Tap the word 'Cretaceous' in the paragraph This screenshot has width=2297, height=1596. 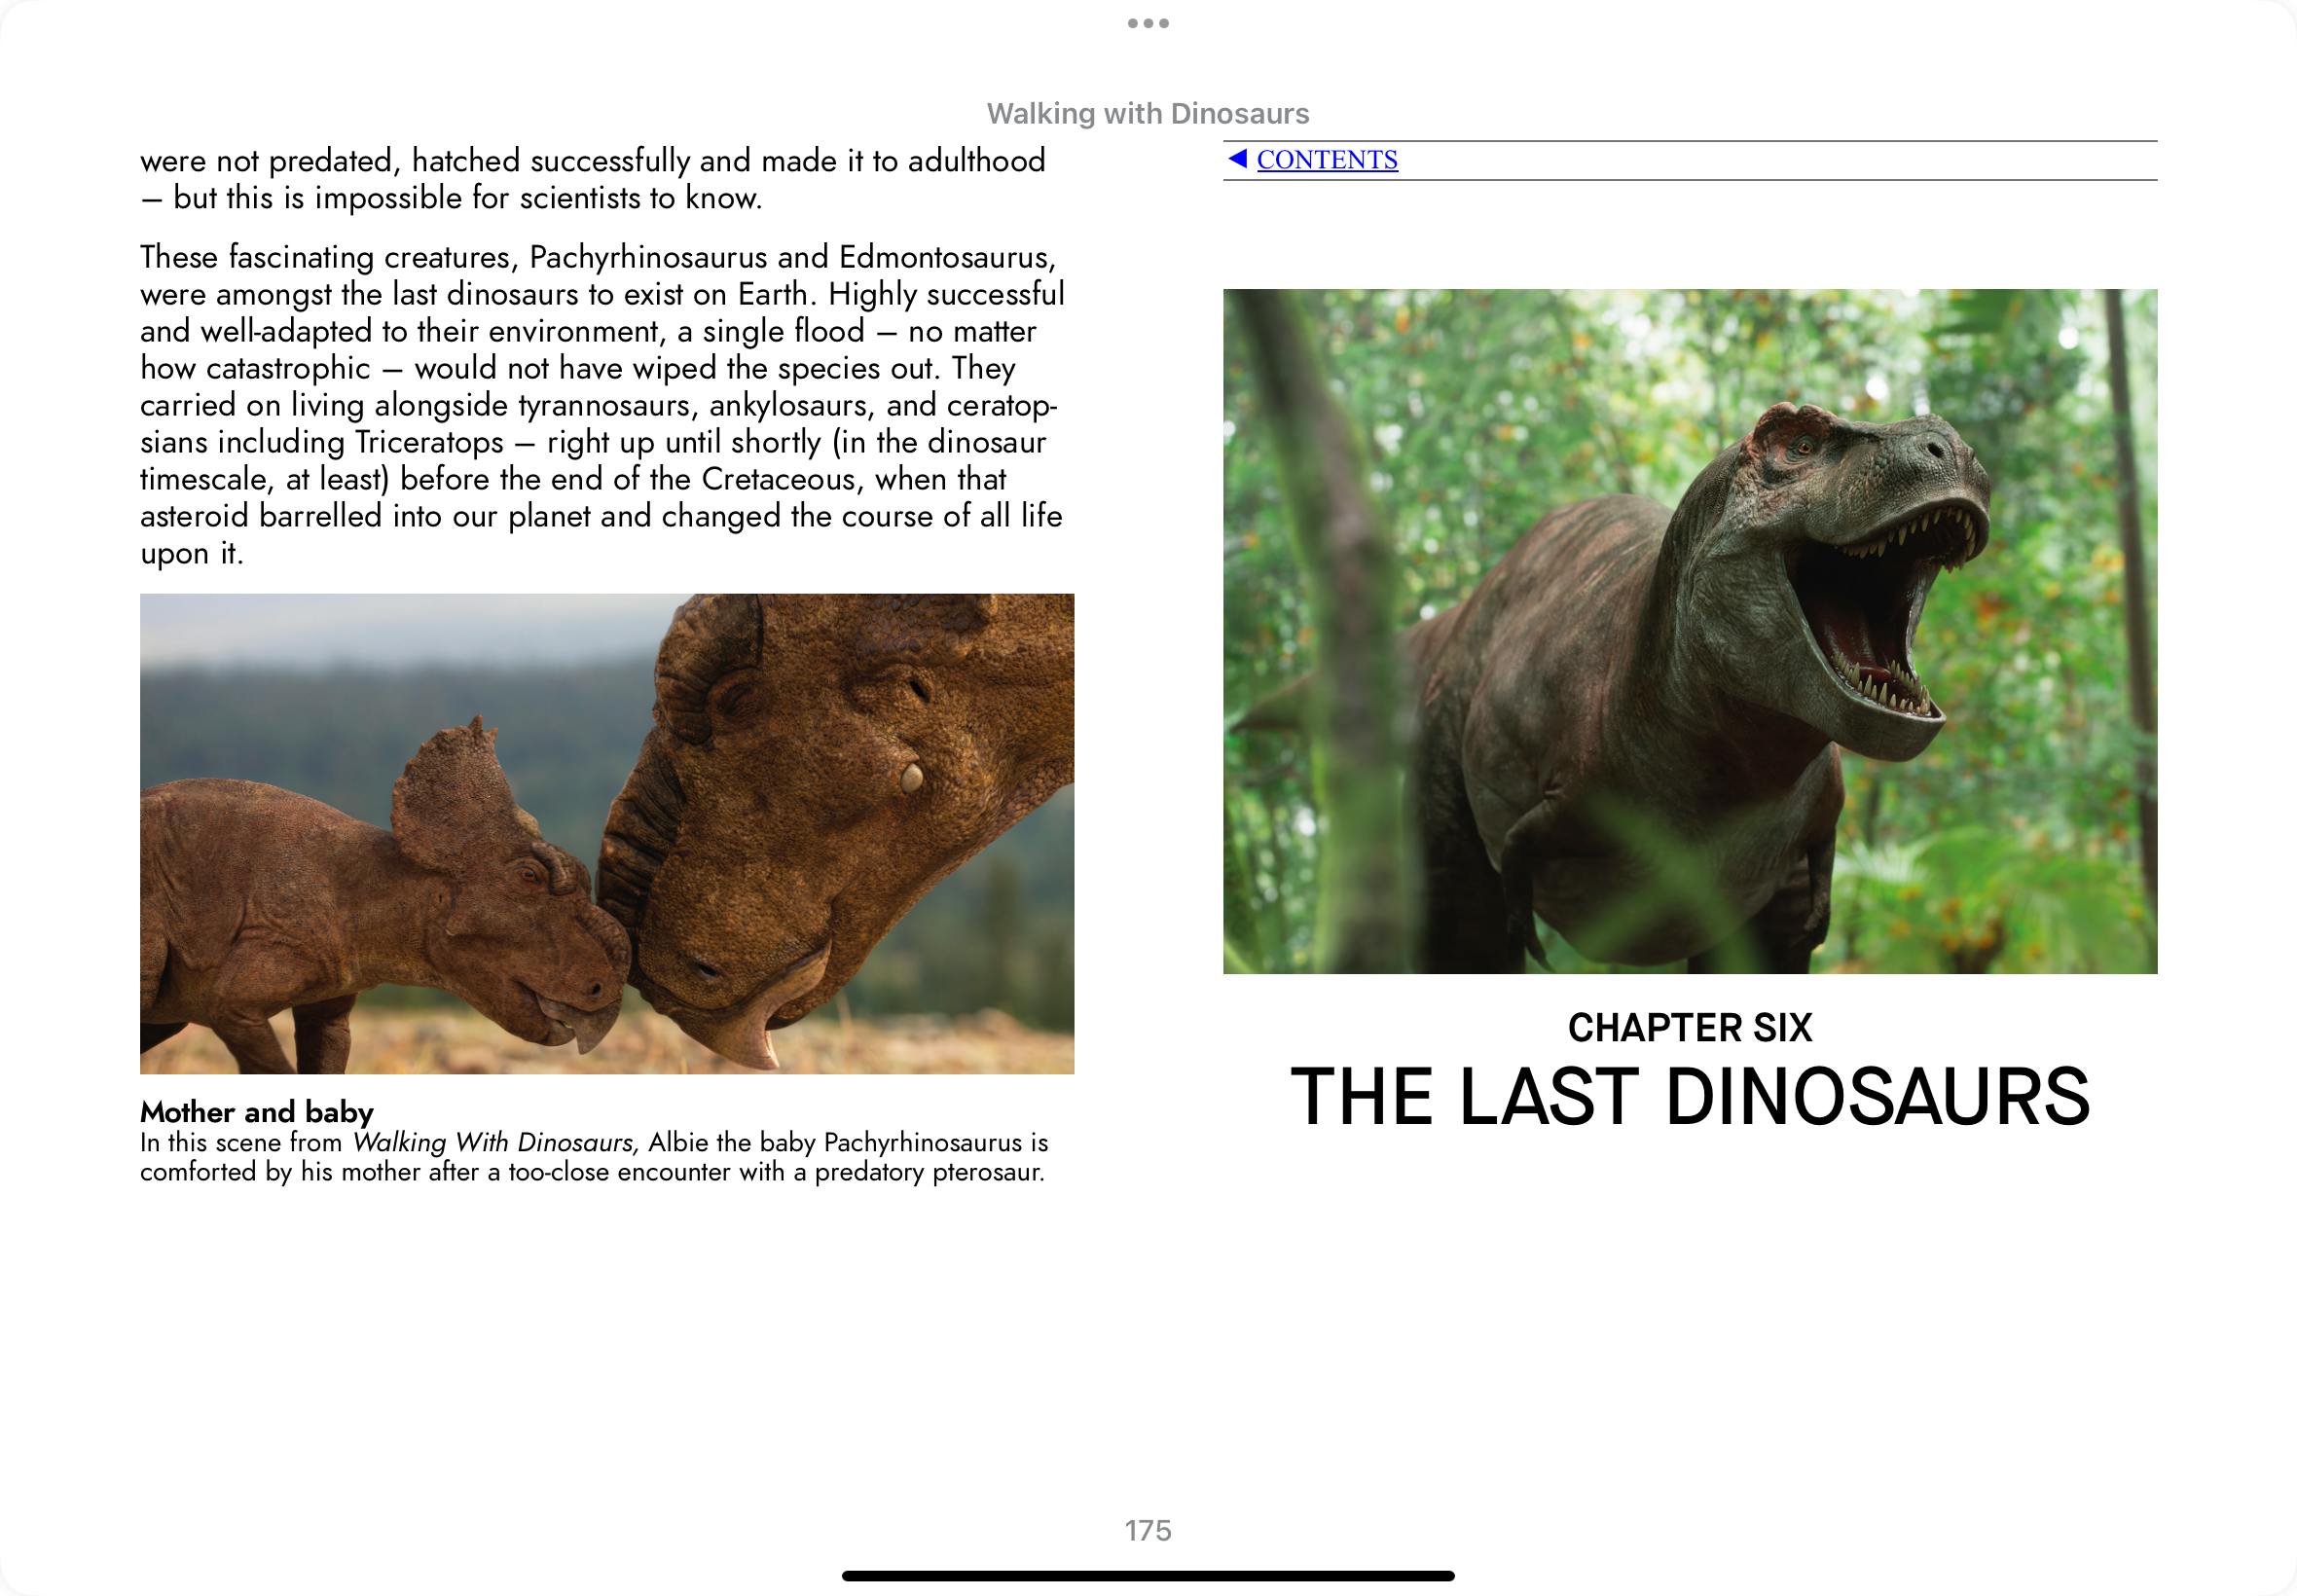pyautogui.click(x=780, y=479)
